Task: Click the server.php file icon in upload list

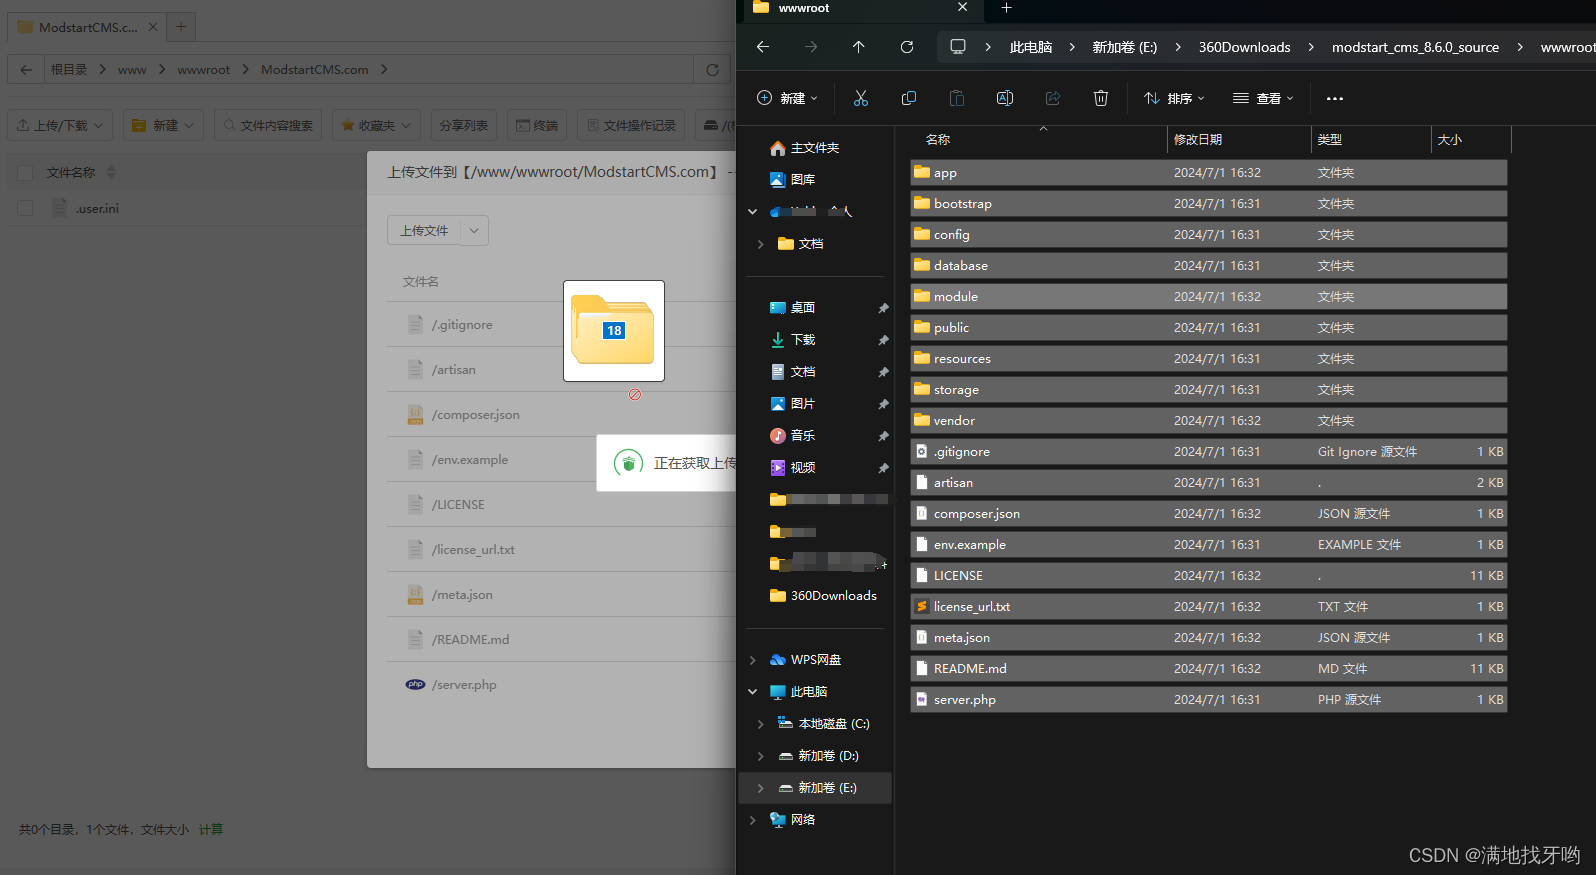Action: tap(415, 685)
